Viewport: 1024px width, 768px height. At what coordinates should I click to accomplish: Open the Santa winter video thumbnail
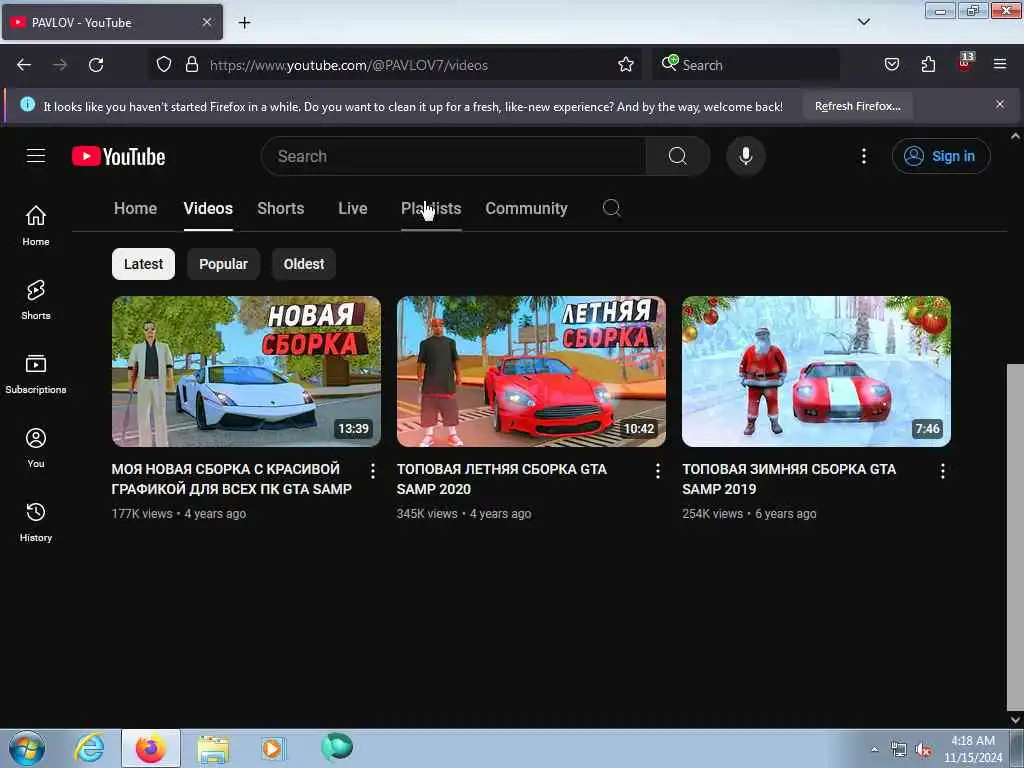point(816,372)
